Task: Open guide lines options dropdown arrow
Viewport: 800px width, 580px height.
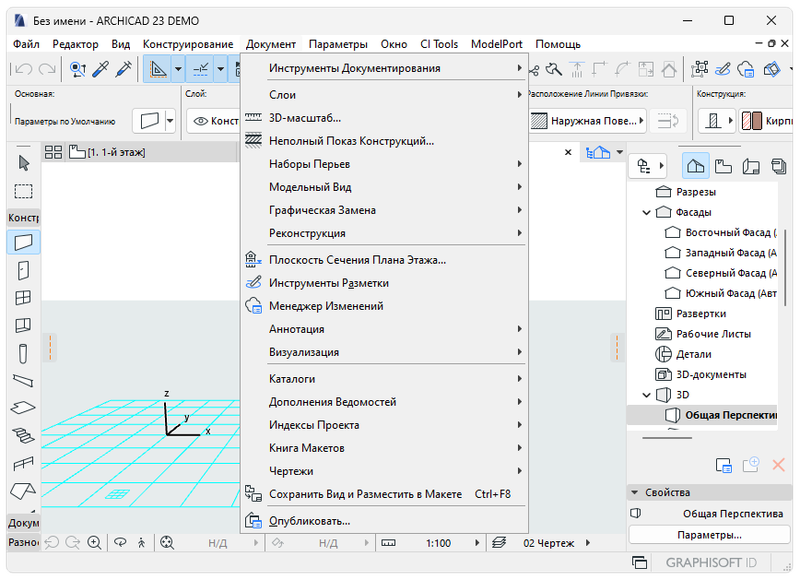Action: coord(178,68)
